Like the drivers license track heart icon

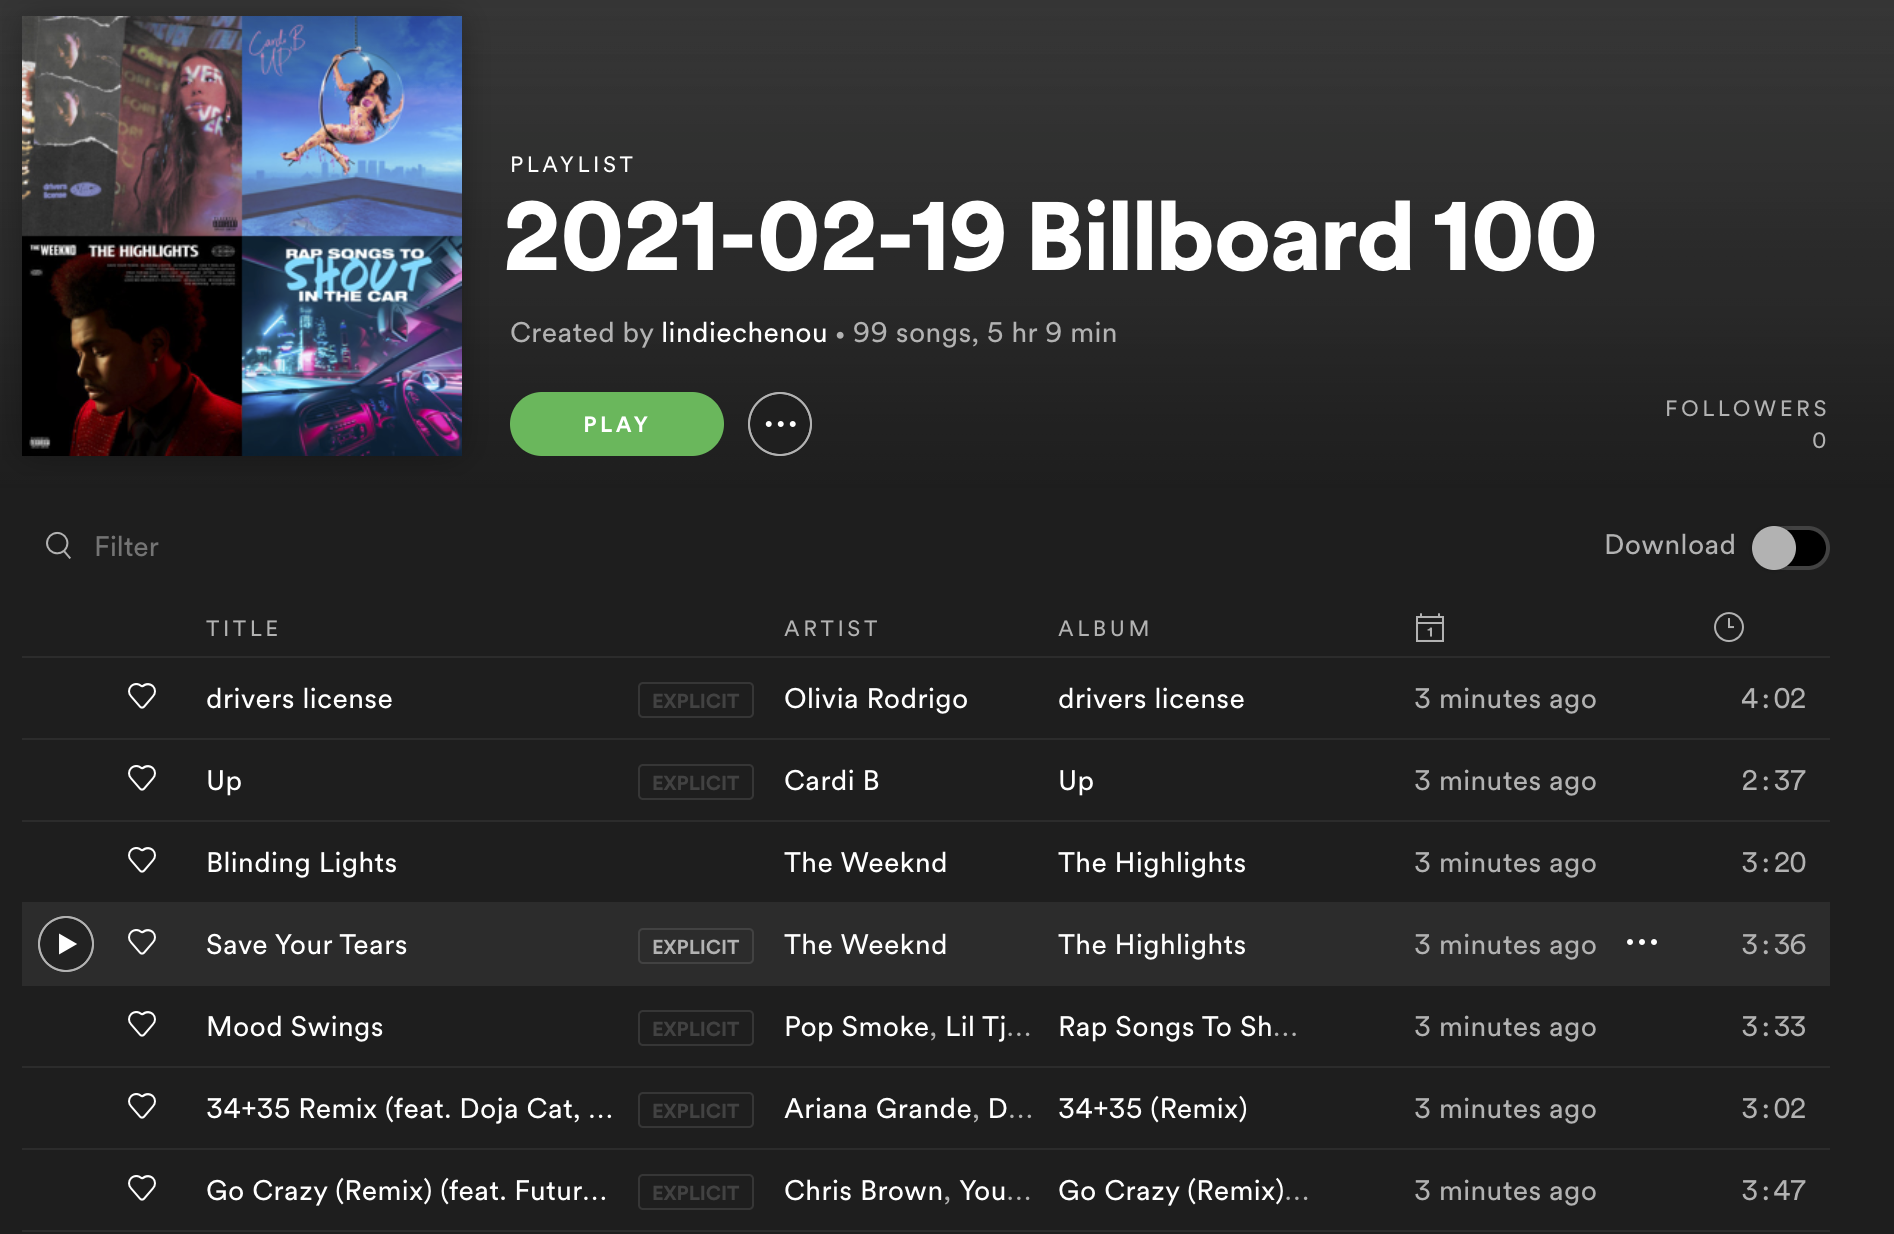pyautogui.click(x=142, y=697)
